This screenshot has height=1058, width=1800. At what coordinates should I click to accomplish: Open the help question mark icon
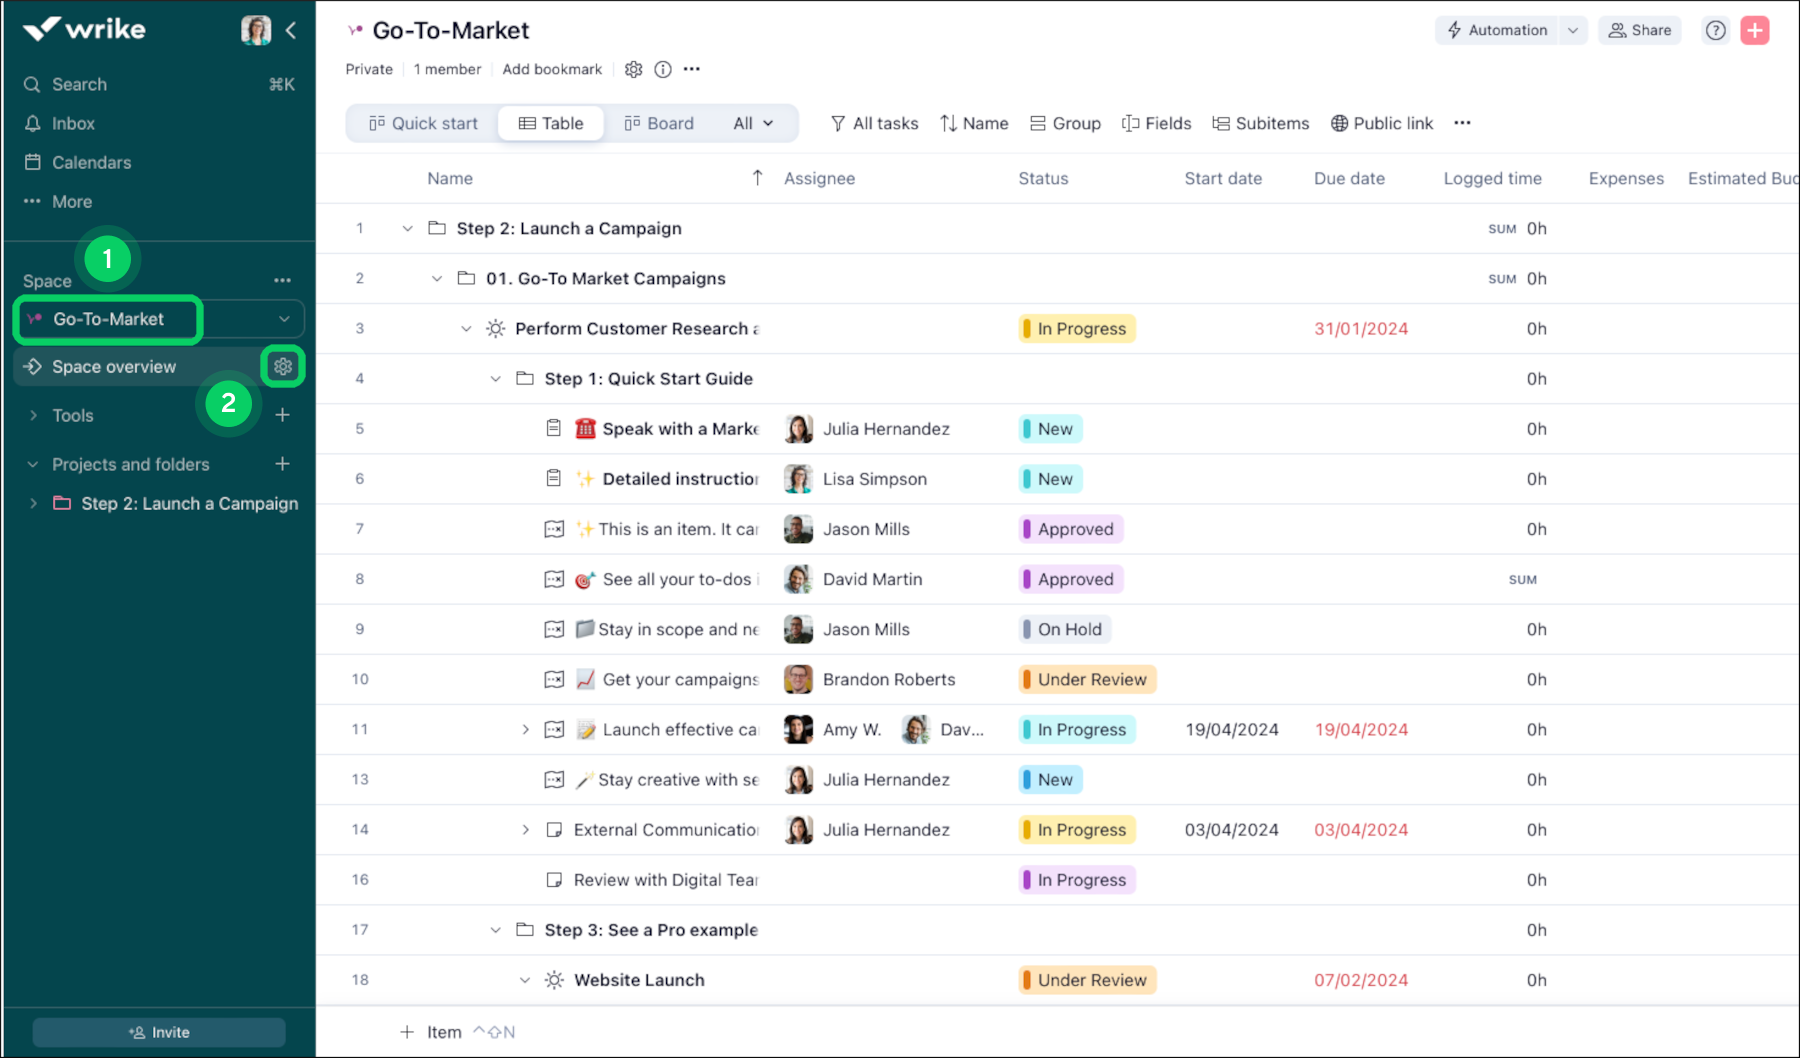[x=1715, y=30]
